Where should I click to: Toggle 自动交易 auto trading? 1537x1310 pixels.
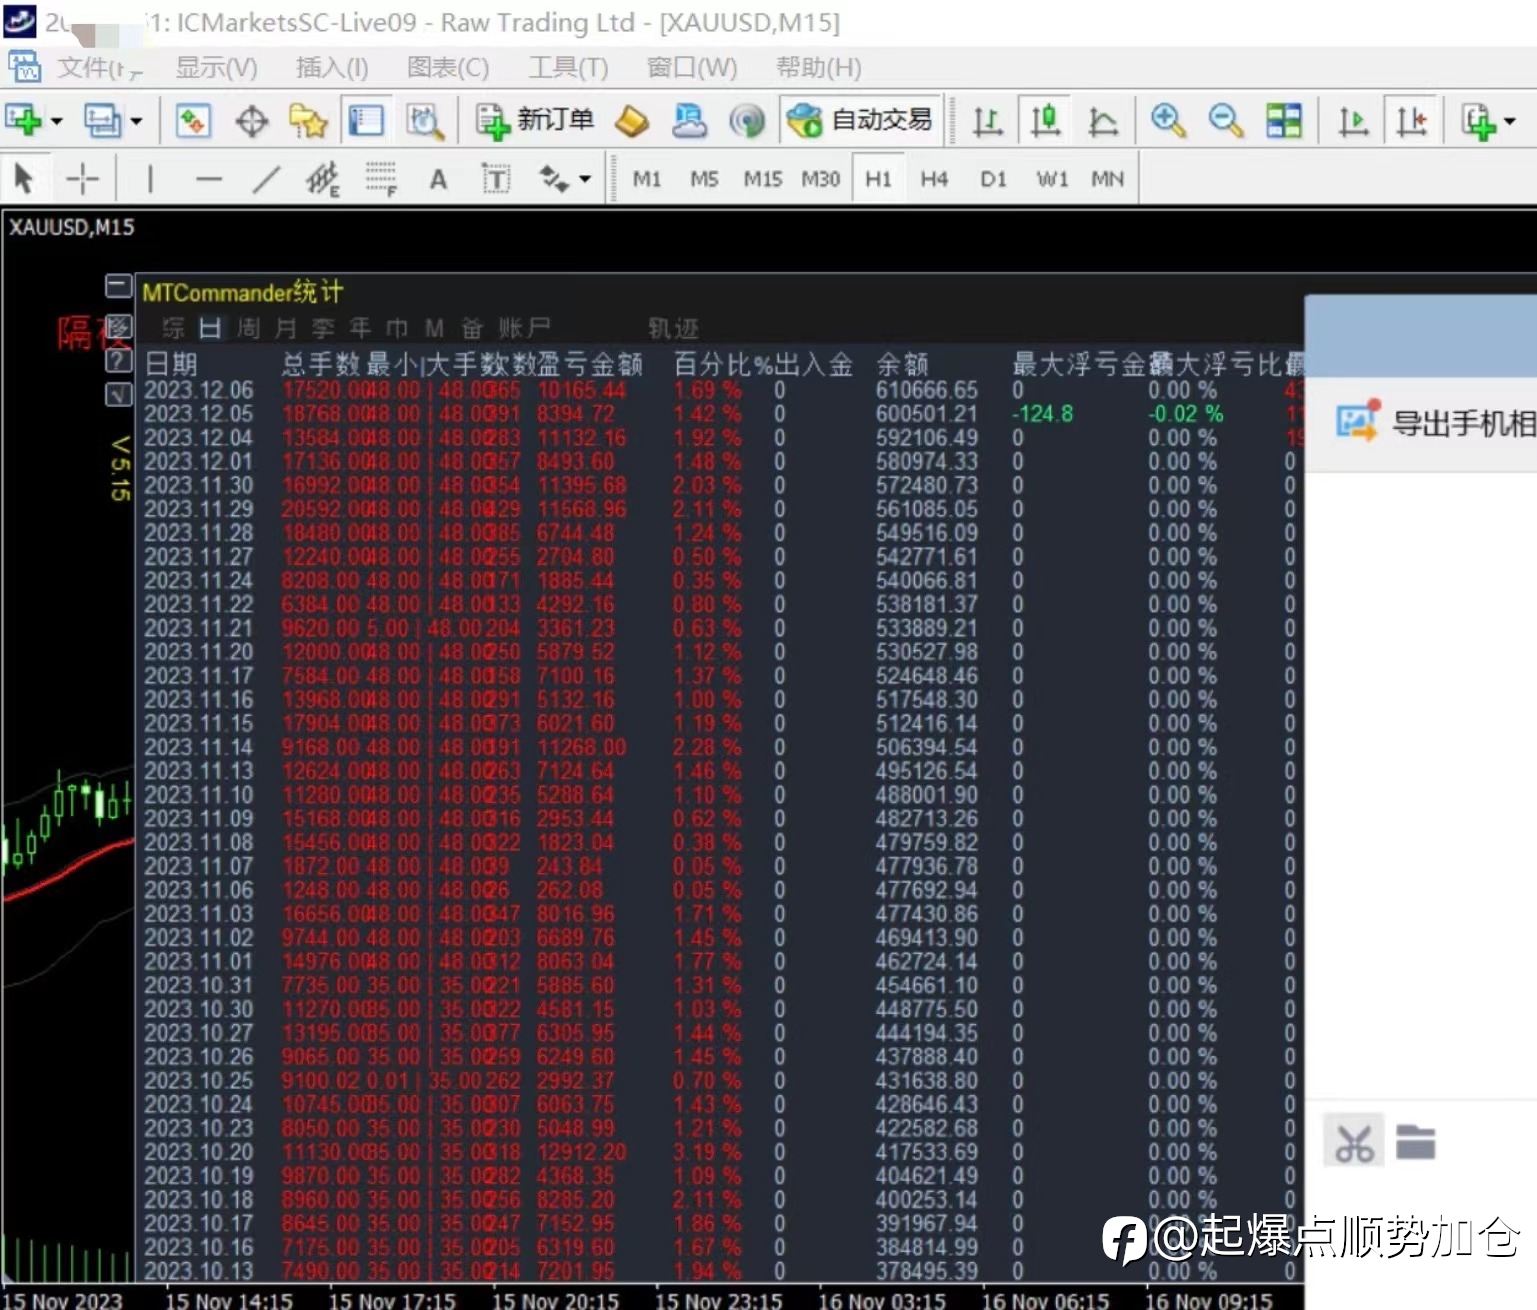click(859, 121)
